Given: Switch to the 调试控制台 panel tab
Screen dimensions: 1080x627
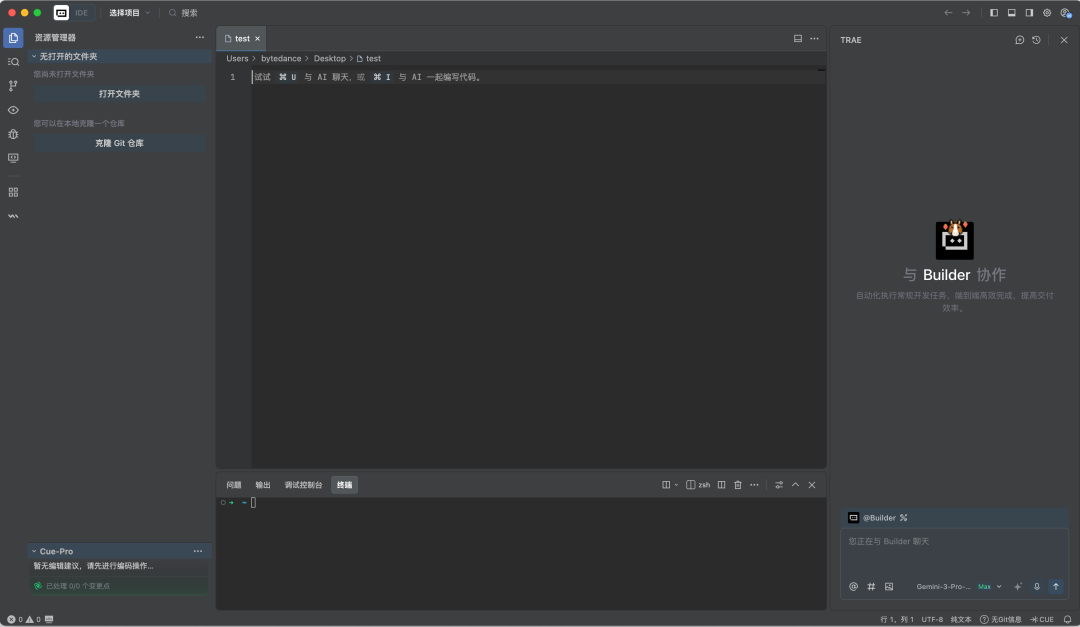Looking at the screenshot, I should (x=303, y=485).
